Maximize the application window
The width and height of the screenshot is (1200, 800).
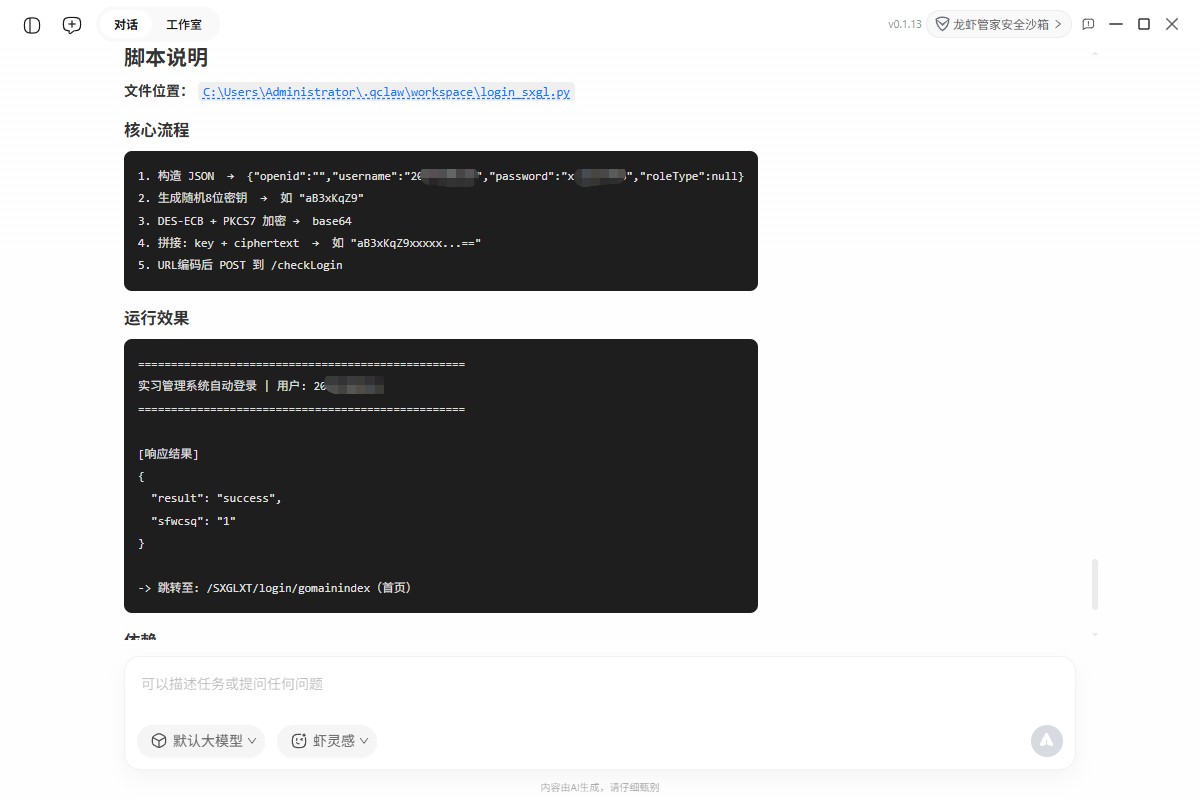coord(1144,24)
